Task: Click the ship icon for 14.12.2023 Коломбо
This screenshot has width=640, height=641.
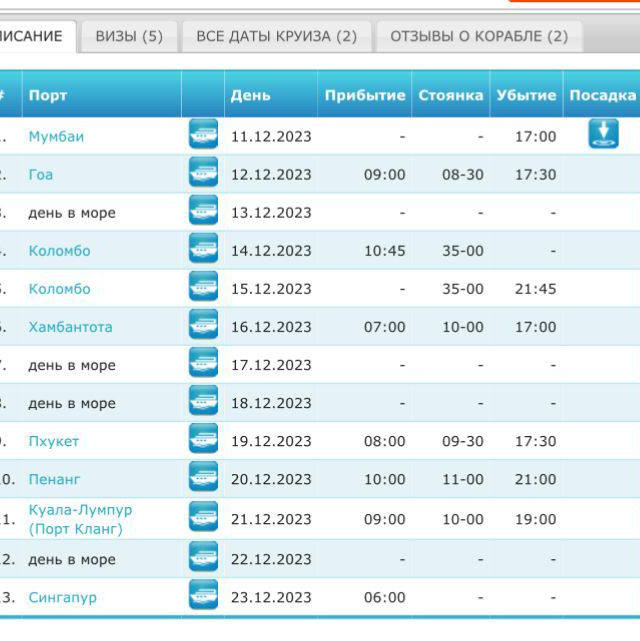Action: pyautogui.click(x=203, y=249)
